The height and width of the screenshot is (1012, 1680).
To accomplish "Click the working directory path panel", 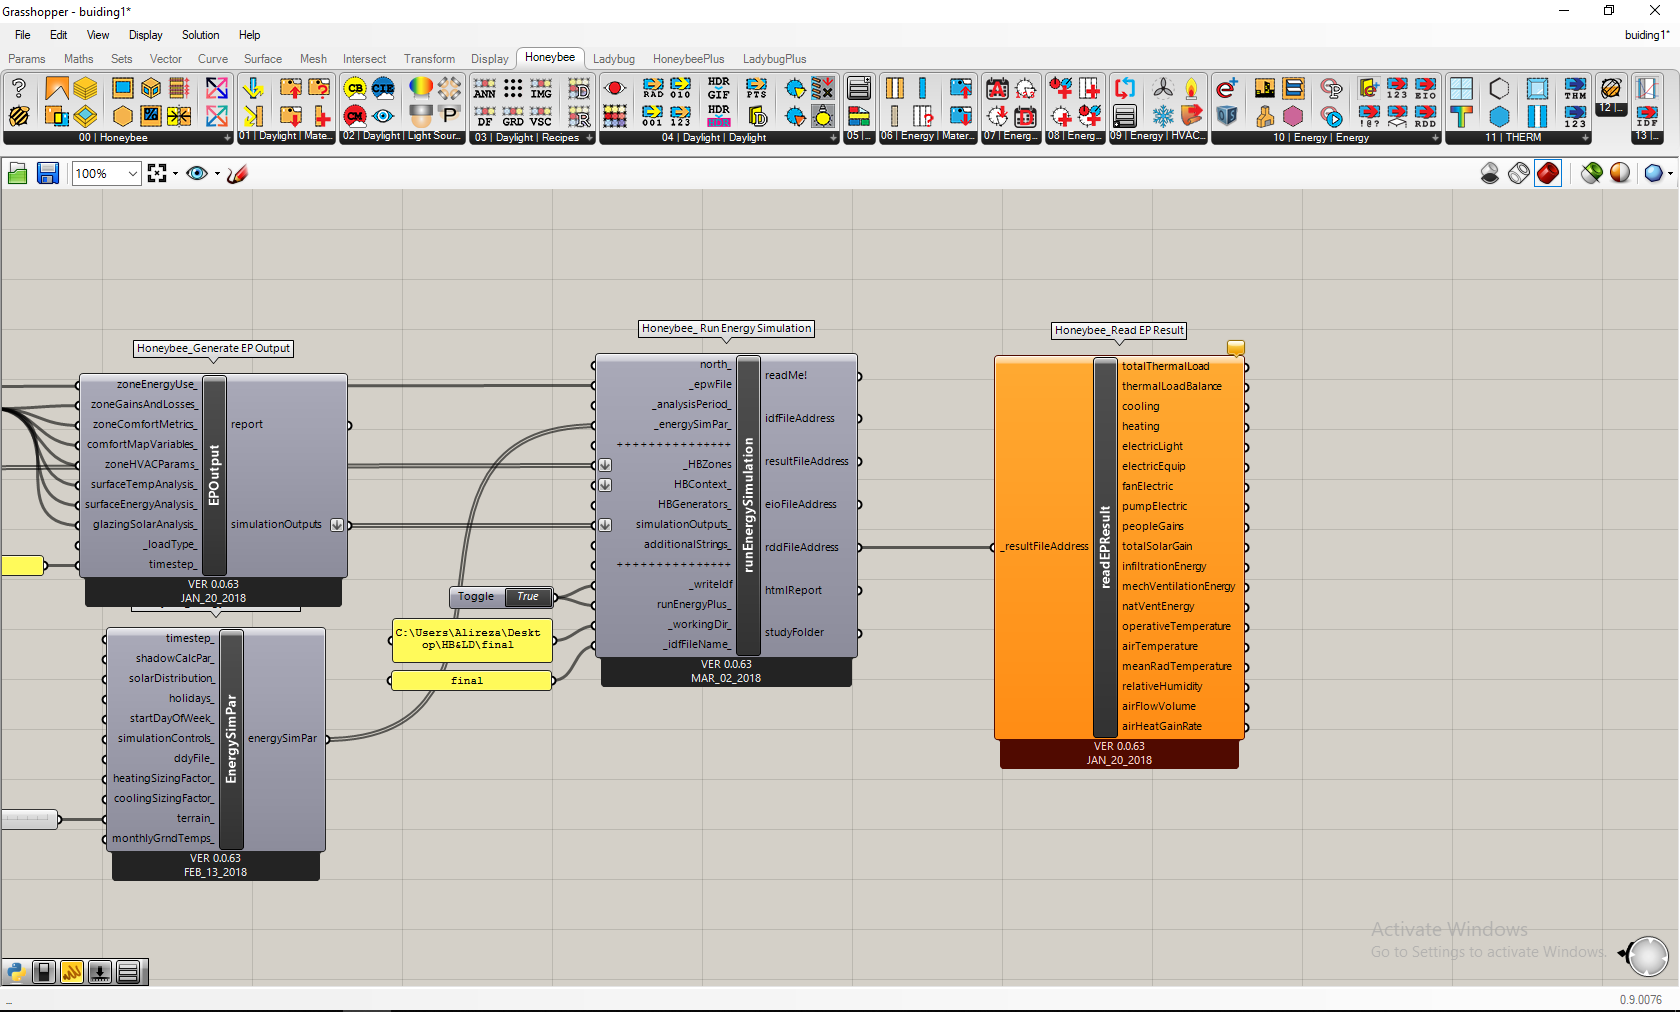I will [x=470, y=640].
